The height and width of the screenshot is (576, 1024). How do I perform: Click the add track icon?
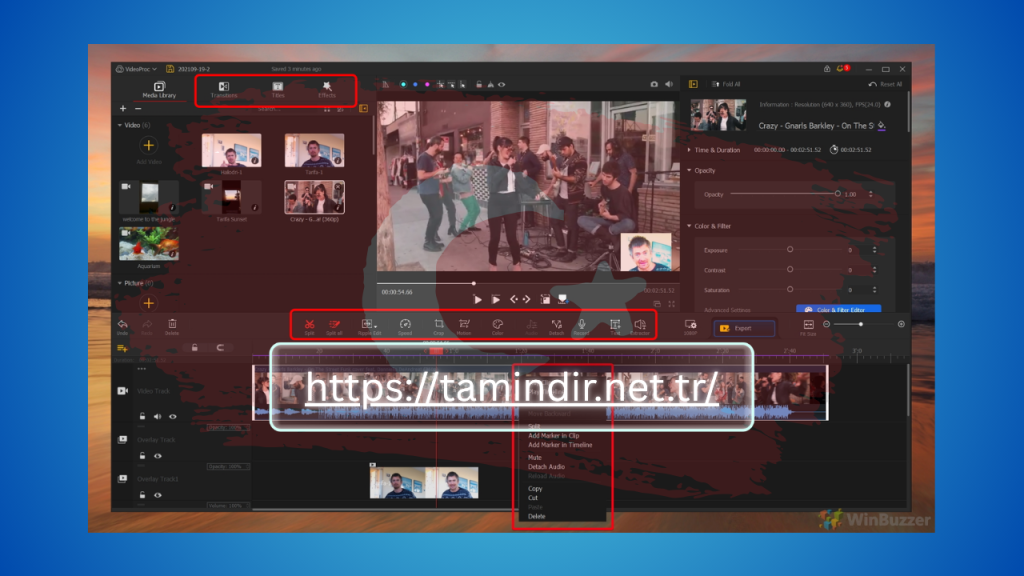click(x=121, y=348)
